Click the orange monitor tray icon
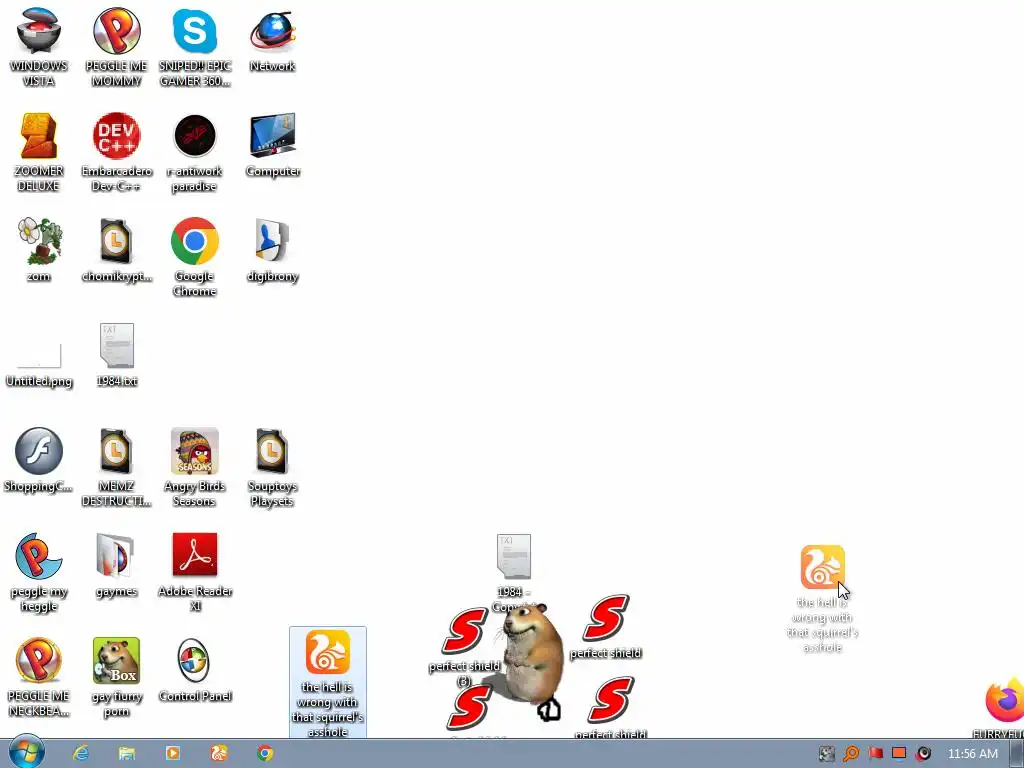1024x768 pixels. click(x=899, y=754)
